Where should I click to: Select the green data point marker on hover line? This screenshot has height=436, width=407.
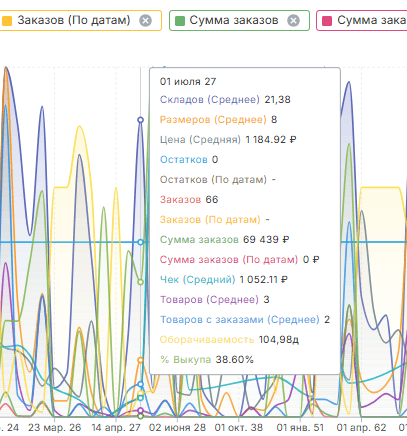tap(141, 282)
